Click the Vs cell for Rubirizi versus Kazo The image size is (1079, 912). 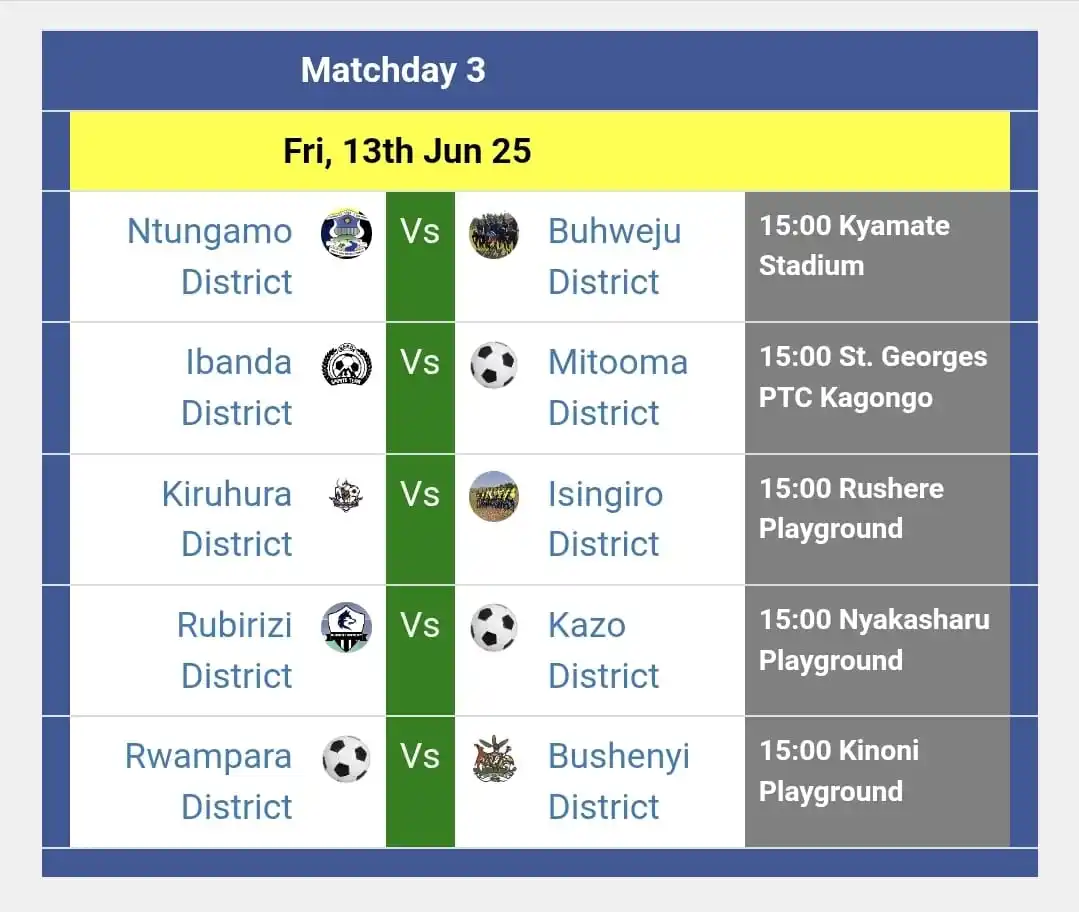420,650
